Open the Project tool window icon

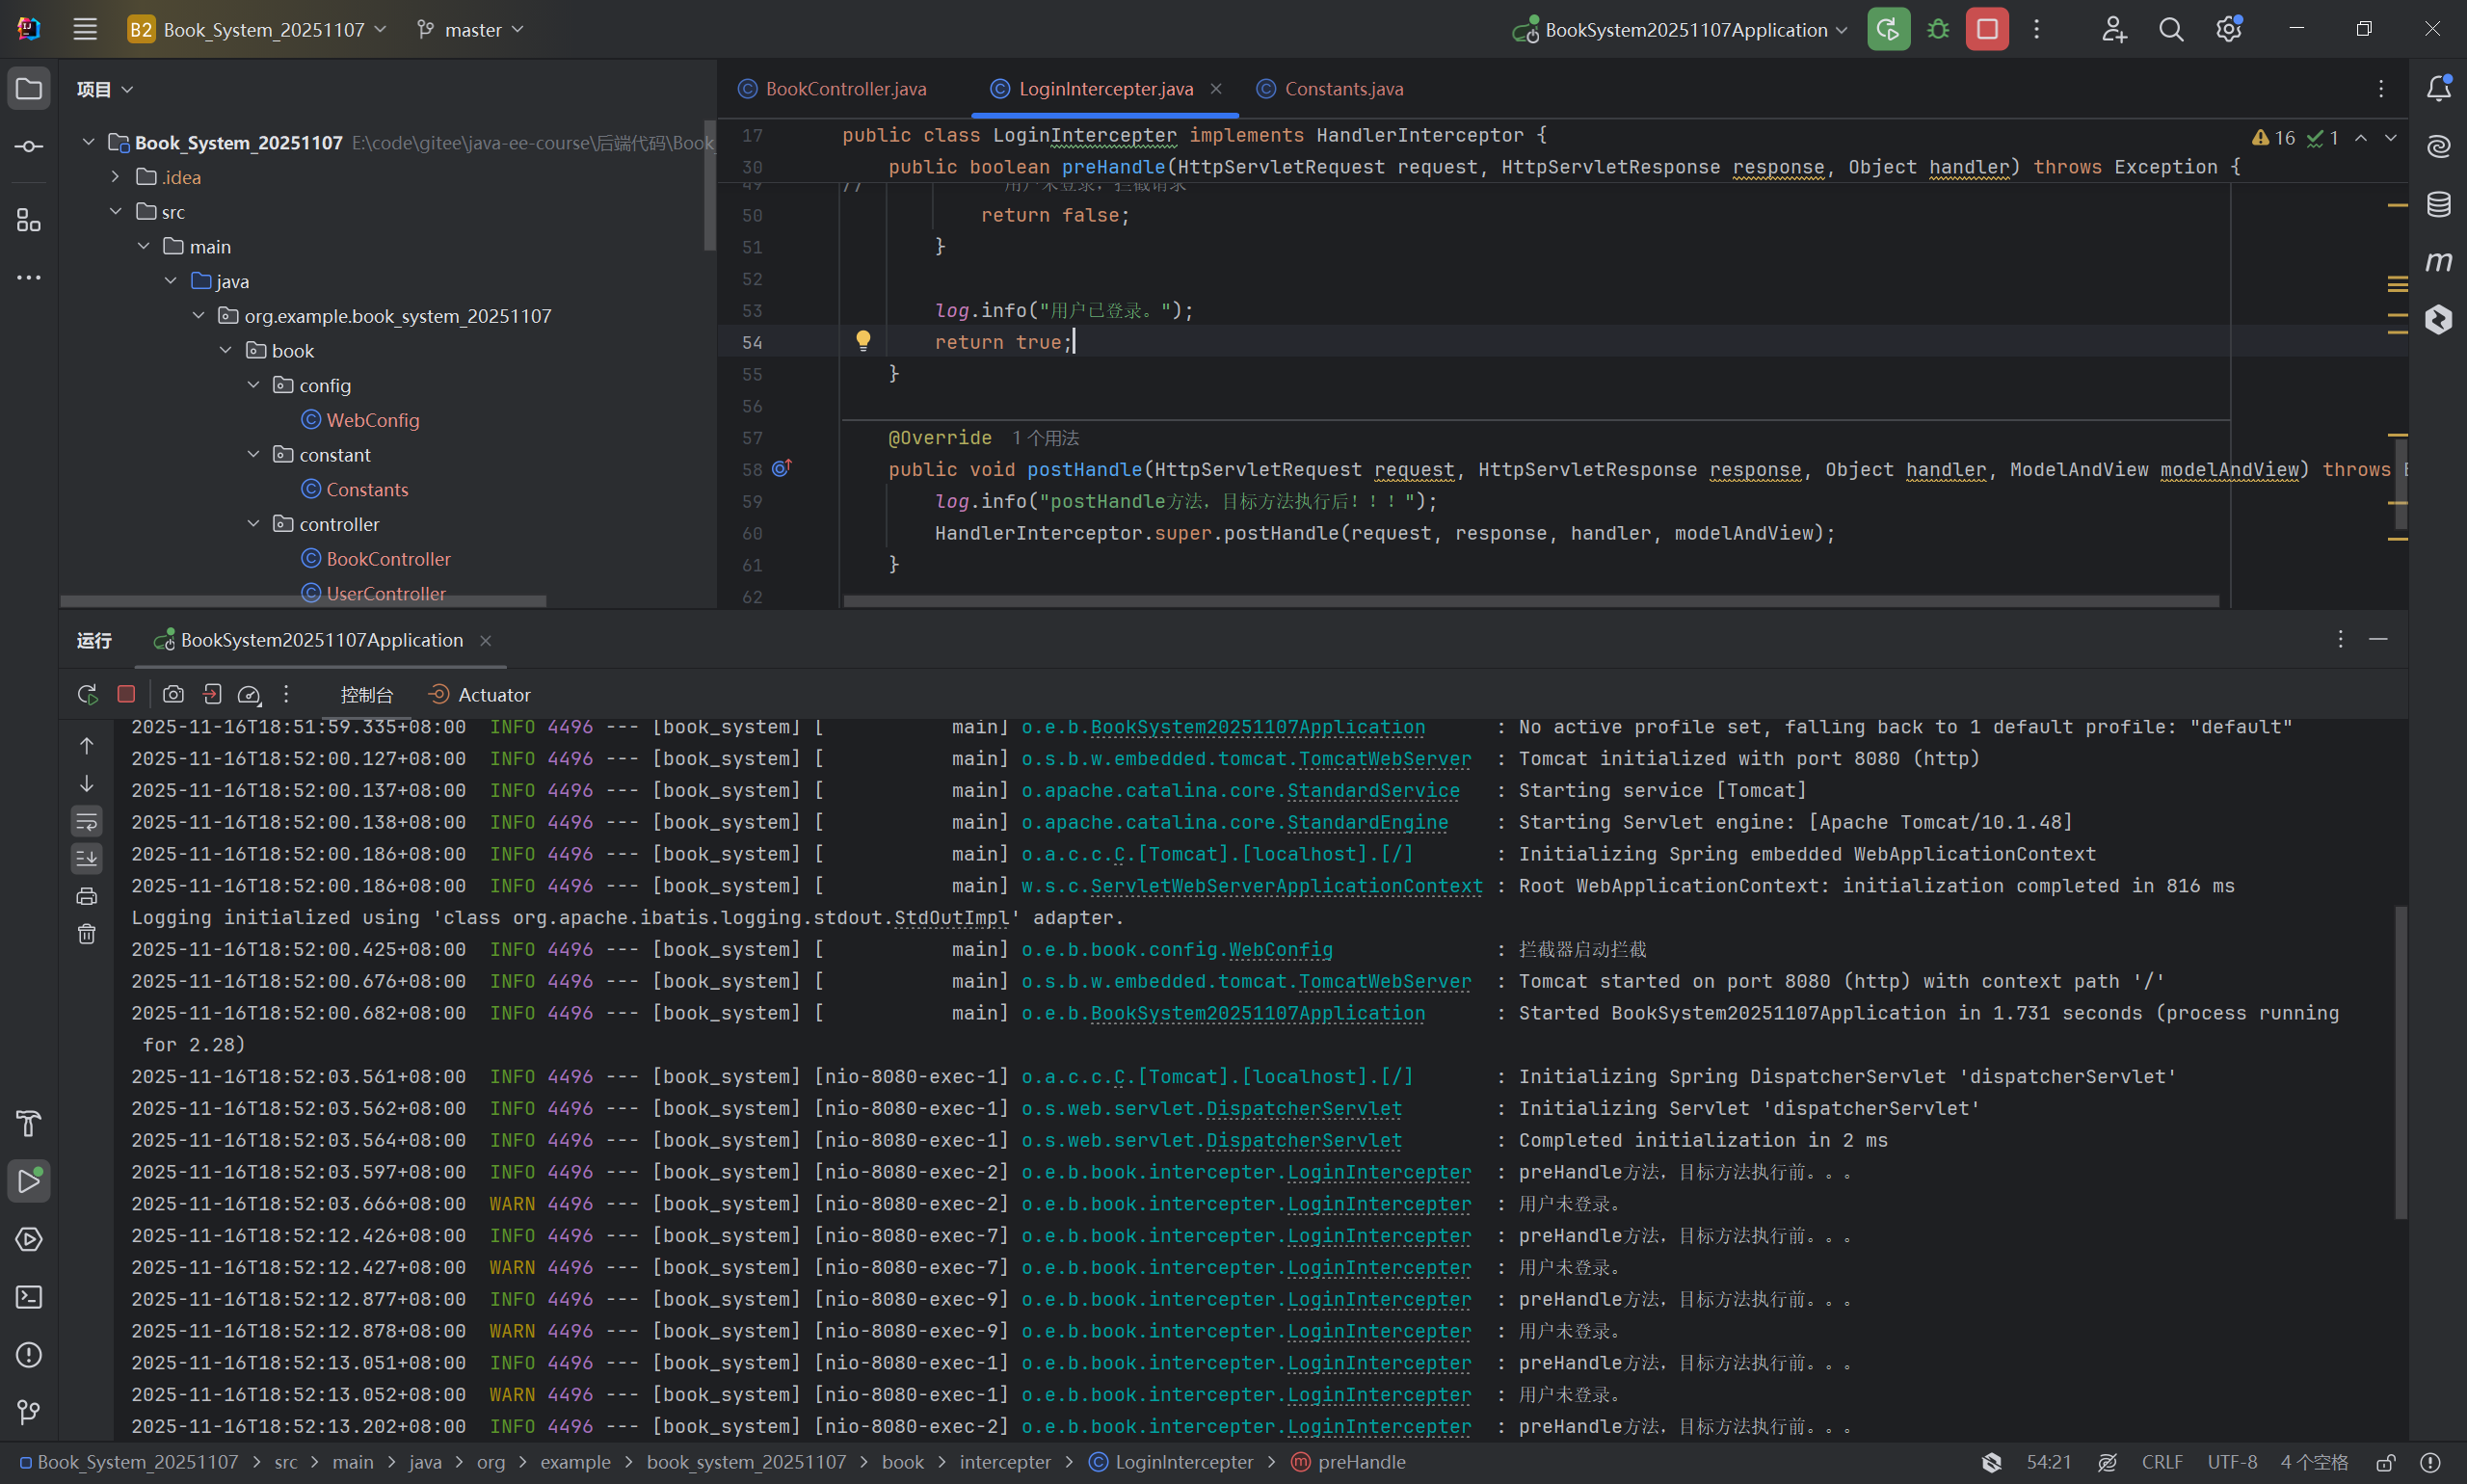[29, 89]
